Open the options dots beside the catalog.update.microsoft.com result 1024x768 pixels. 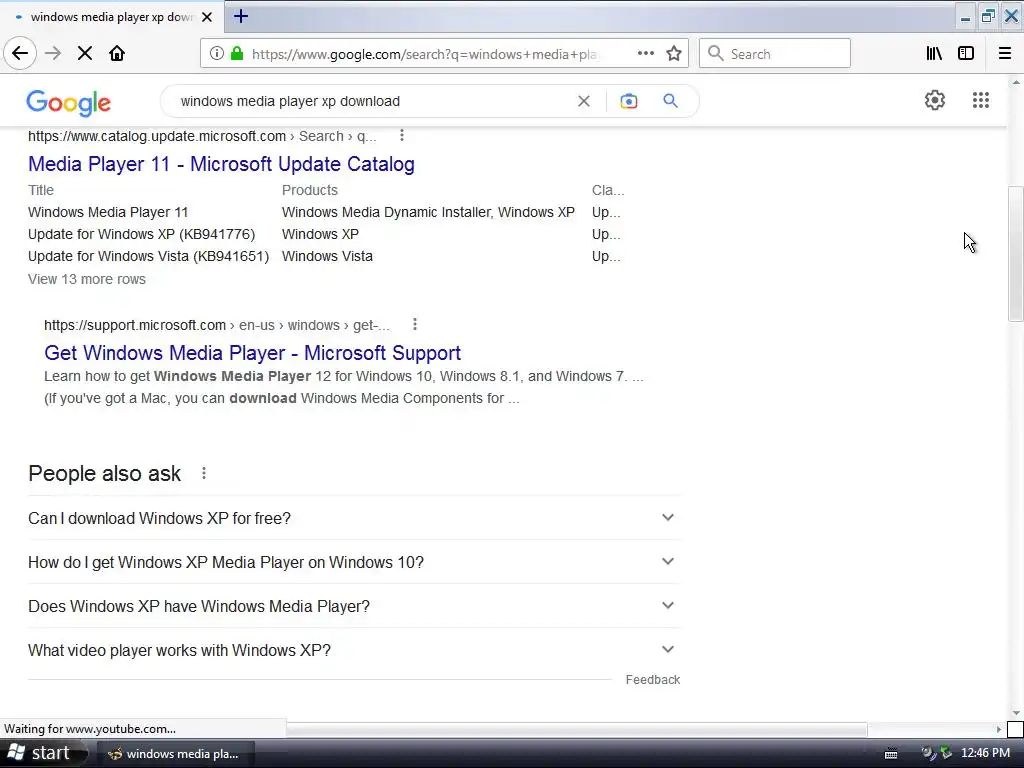click(x=402, y=135)
